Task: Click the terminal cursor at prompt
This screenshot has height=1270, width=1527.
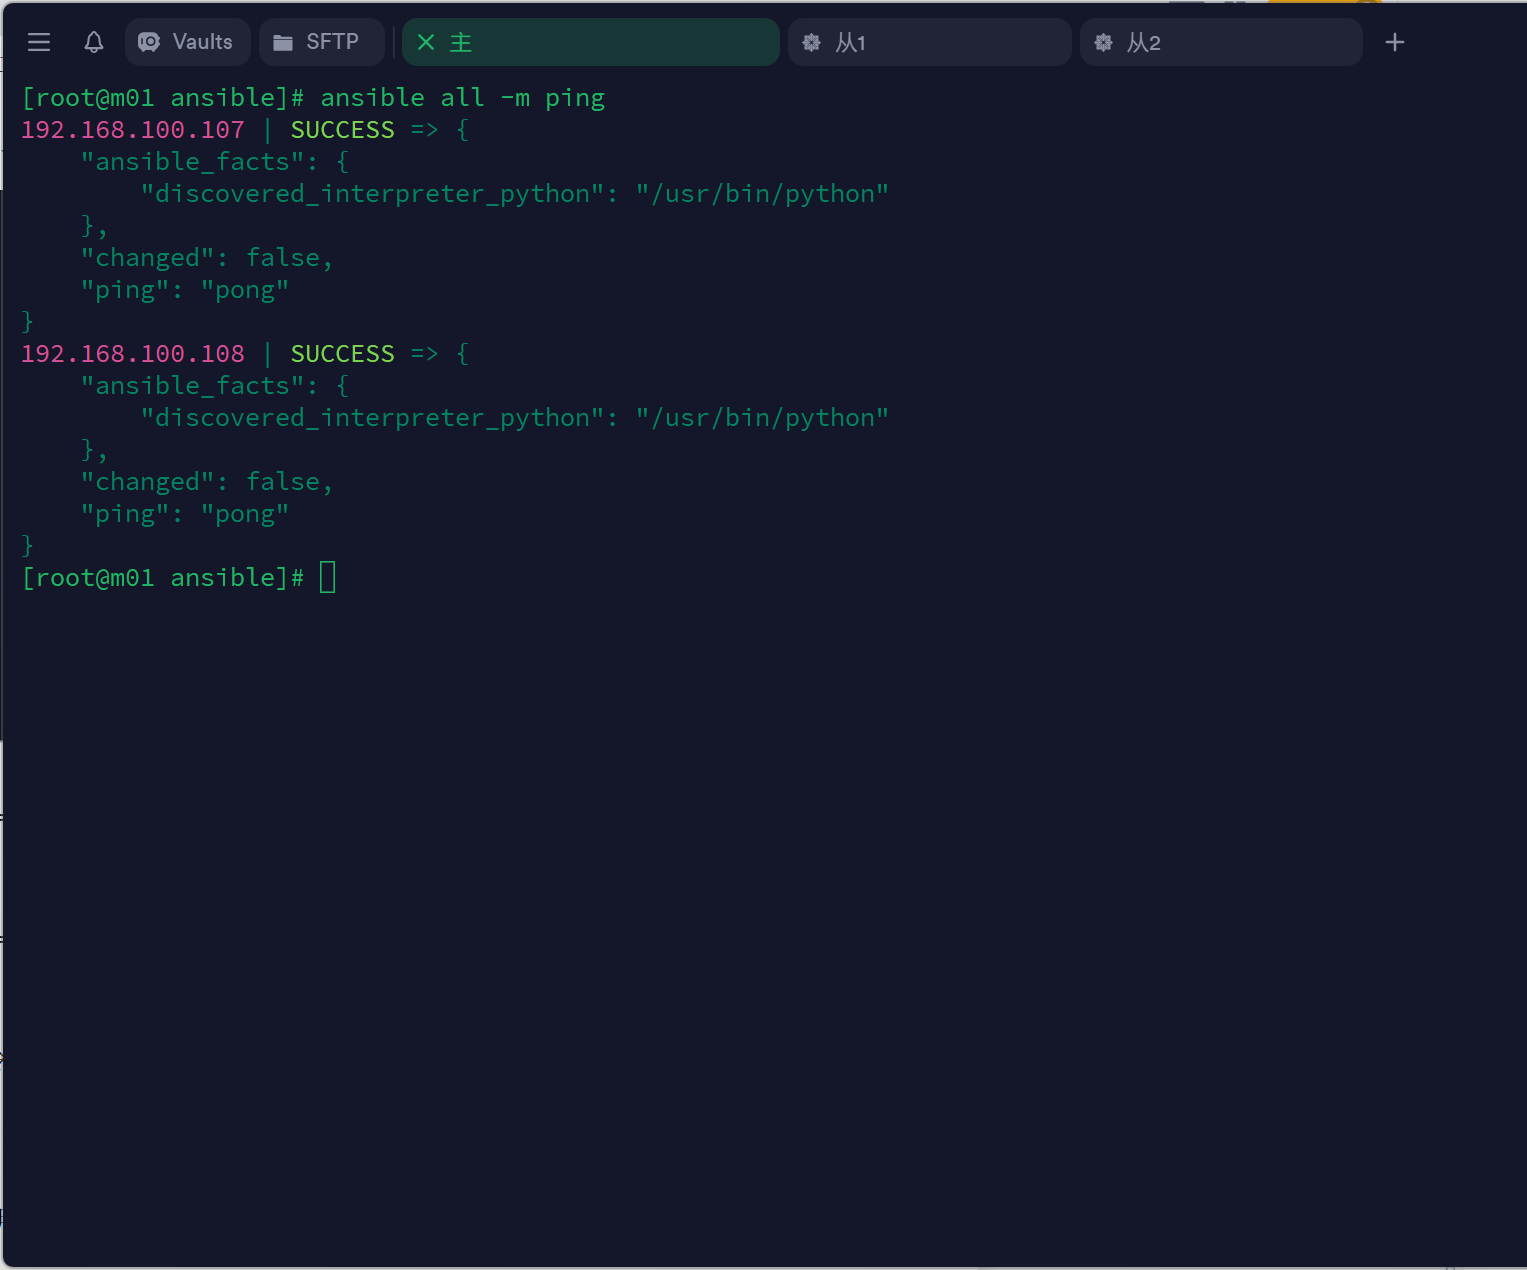Action: [328, 577]
